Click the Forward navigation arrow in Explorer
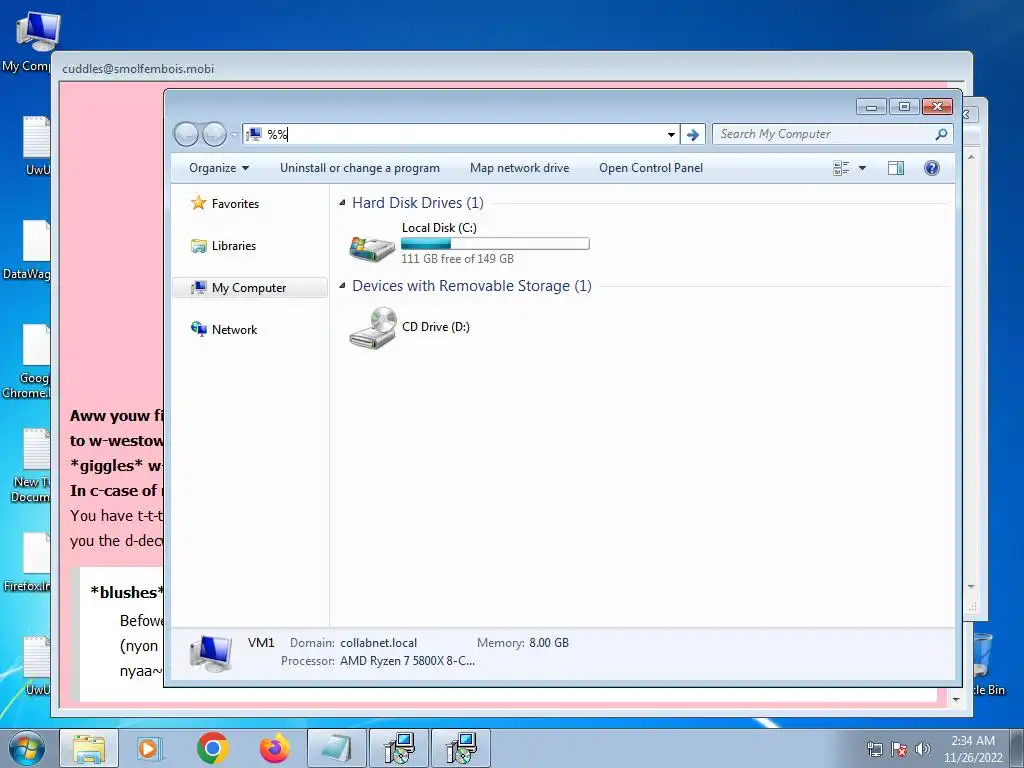Screen dimensions: 1024x768 214,135
